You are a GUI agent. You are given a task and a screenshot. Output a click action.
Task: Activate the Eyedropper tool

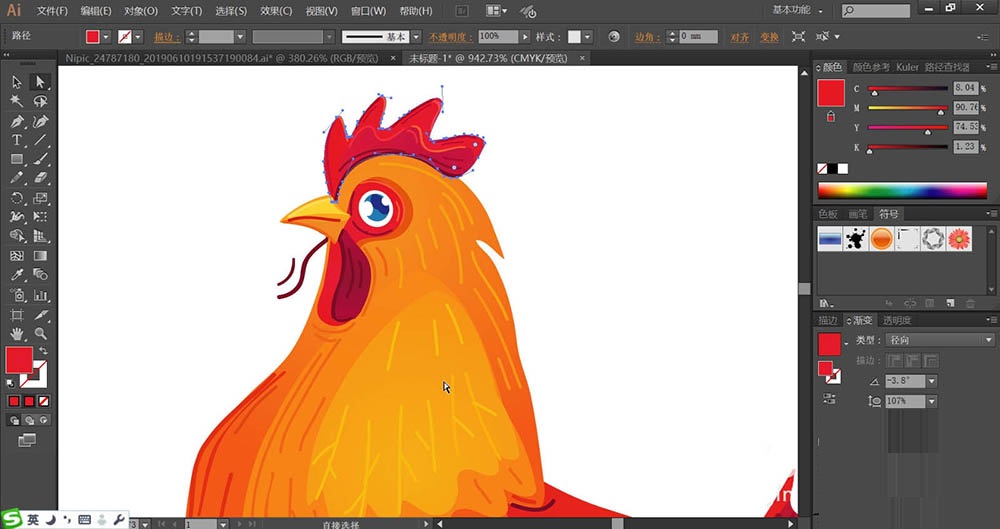pos(17,274)
